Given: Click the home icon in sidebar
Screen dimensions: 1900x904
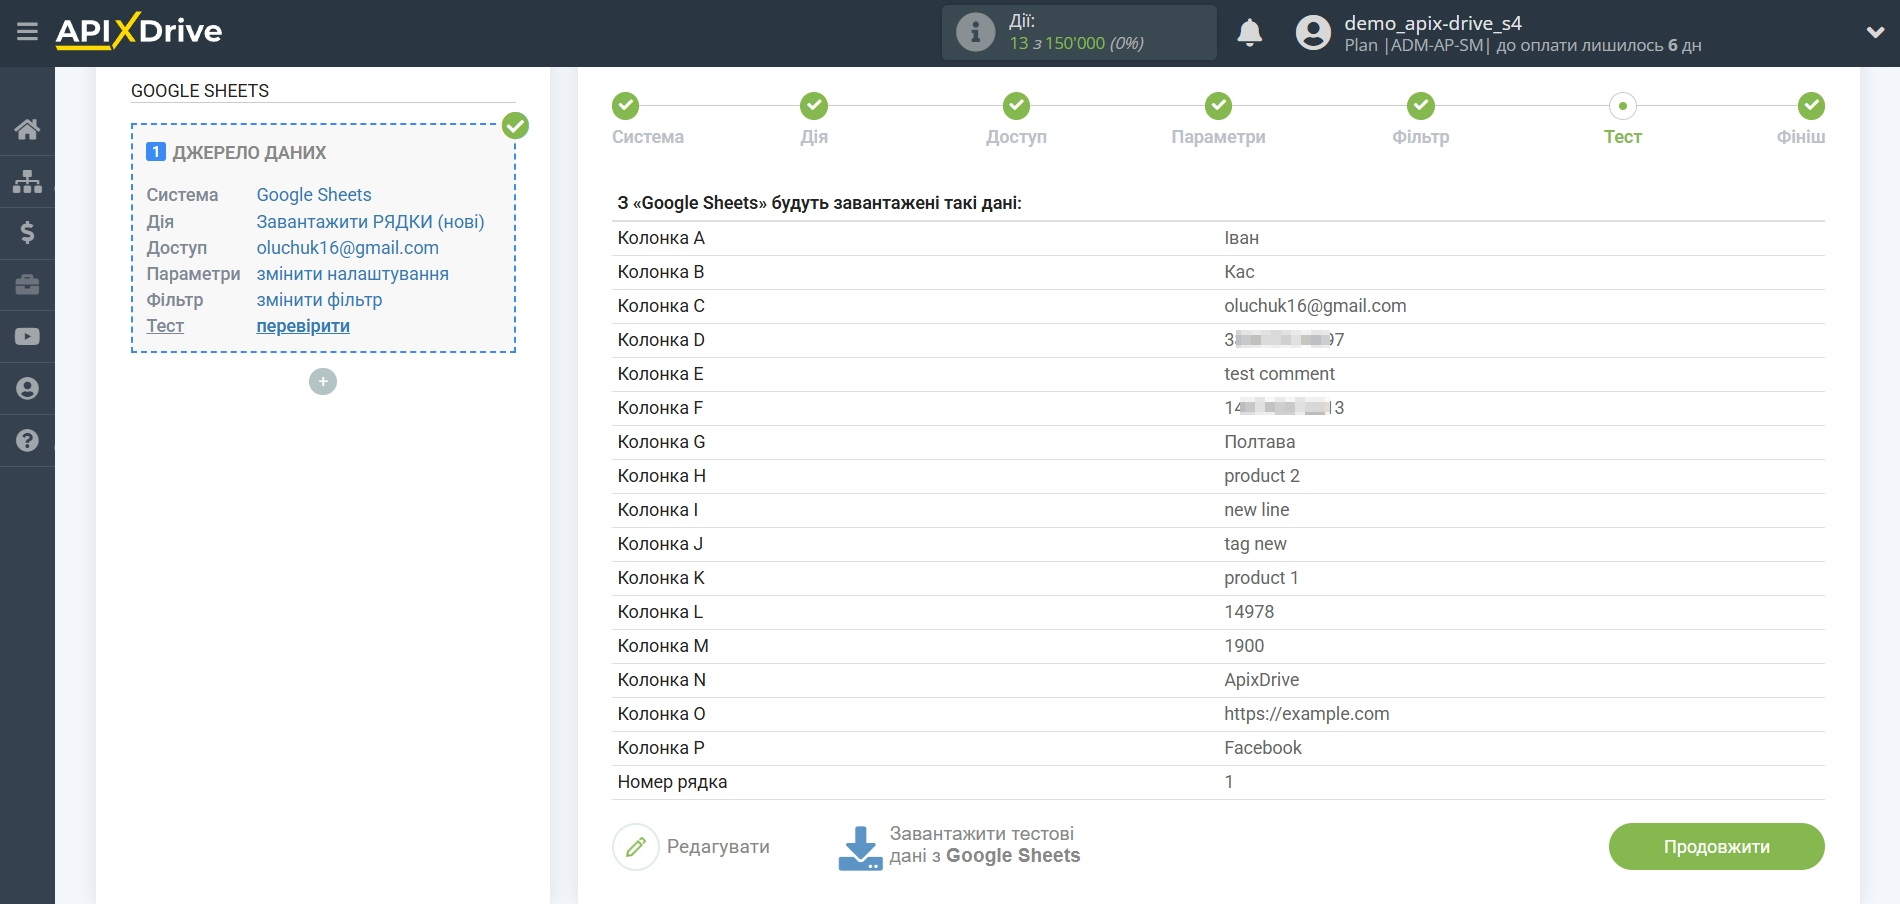Looking at the screenshot, I should pyautogui.click(x=27, y=129).
